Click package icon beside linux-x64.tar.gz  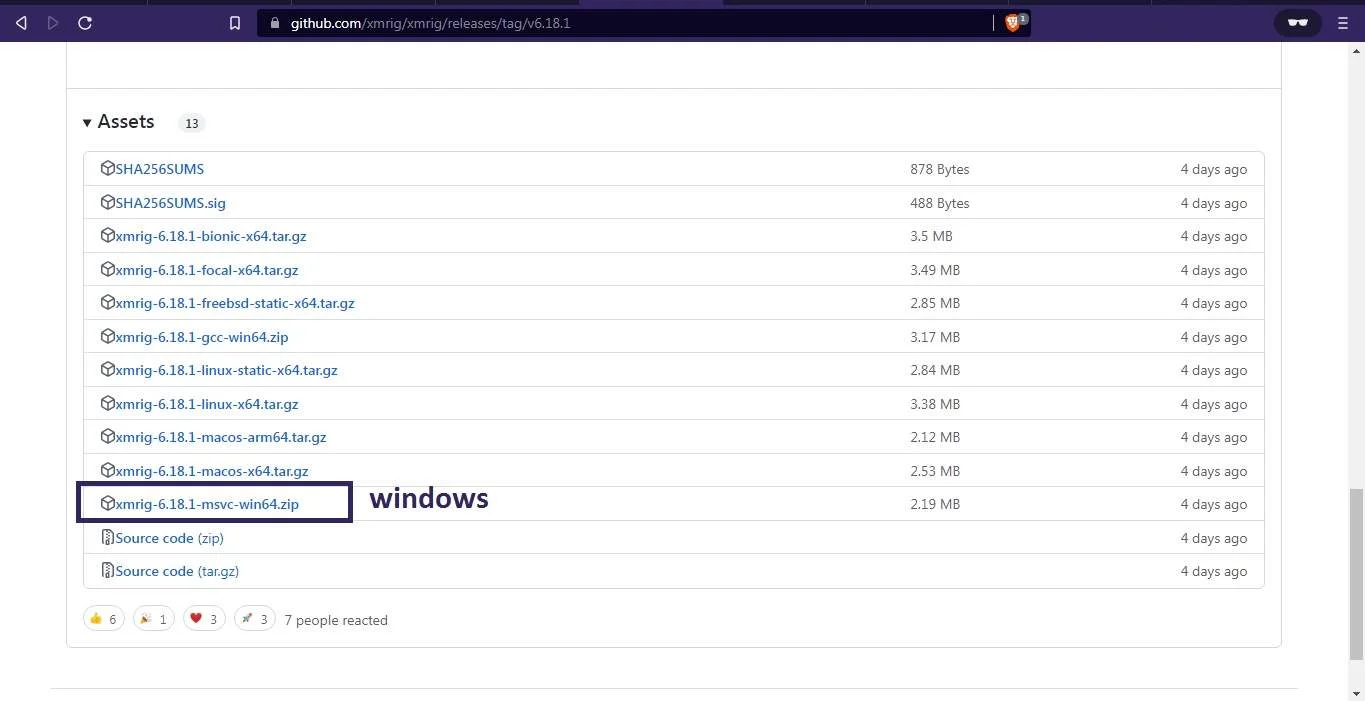pos(108,403)
